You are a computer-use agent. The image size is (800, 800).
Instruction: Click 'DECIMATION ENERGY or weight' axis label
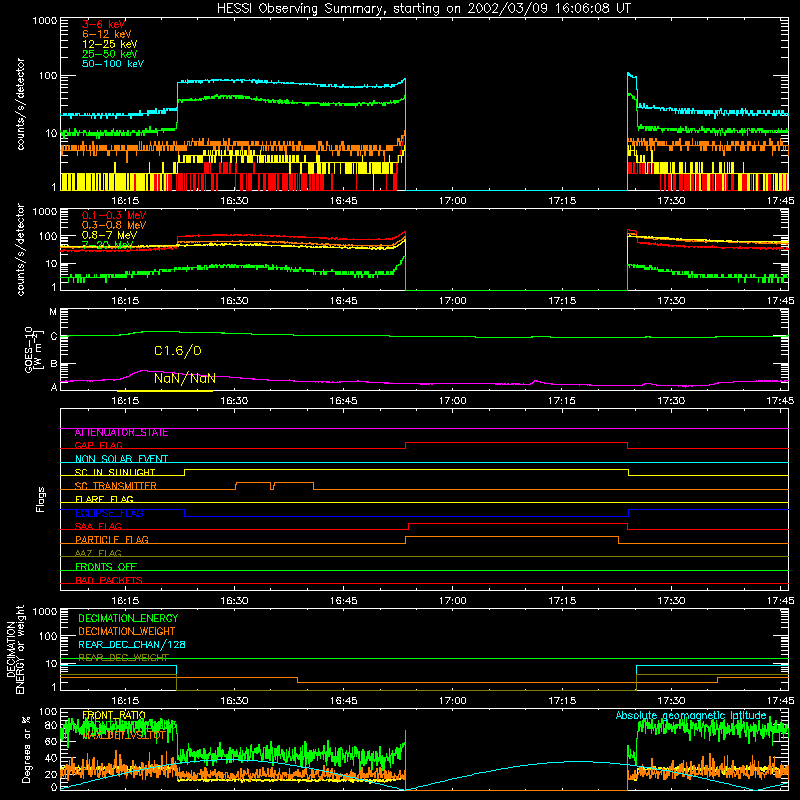coord(15,650)
